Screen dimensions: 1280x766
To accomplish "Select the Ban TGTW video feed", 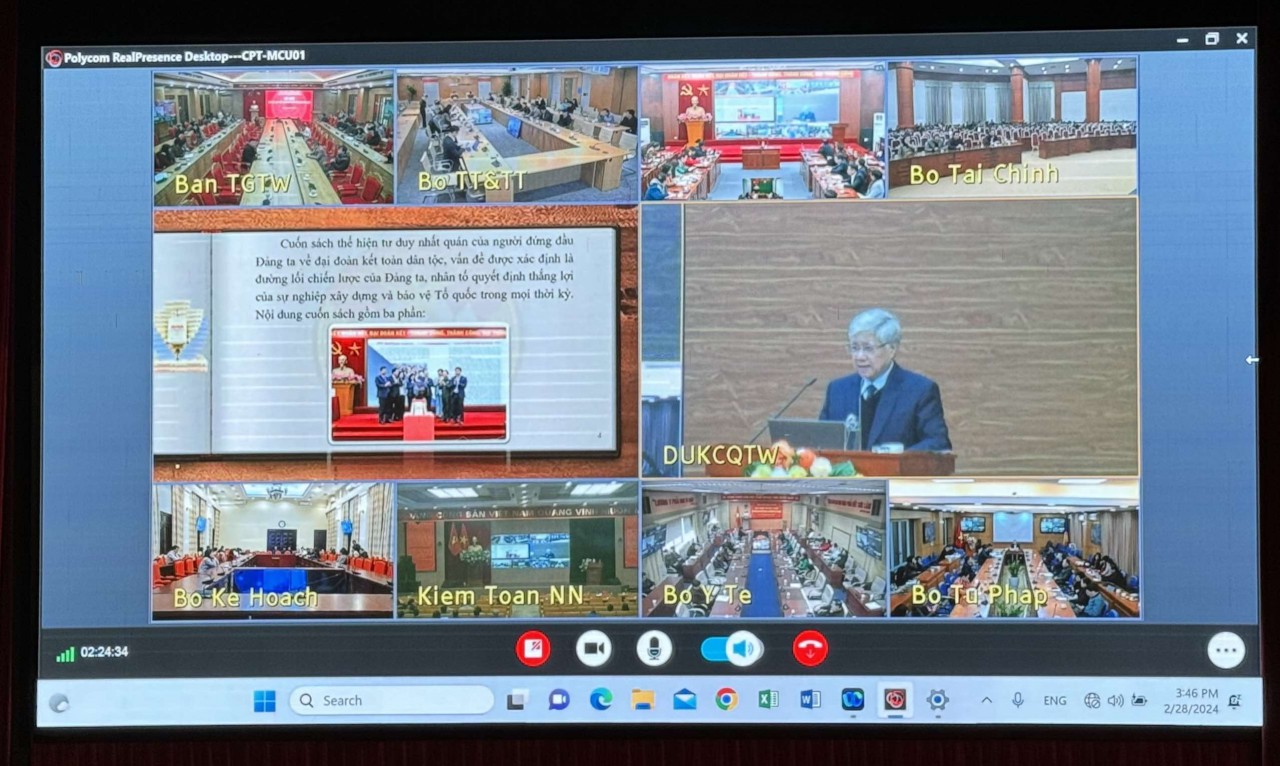I will coord(273,137).
